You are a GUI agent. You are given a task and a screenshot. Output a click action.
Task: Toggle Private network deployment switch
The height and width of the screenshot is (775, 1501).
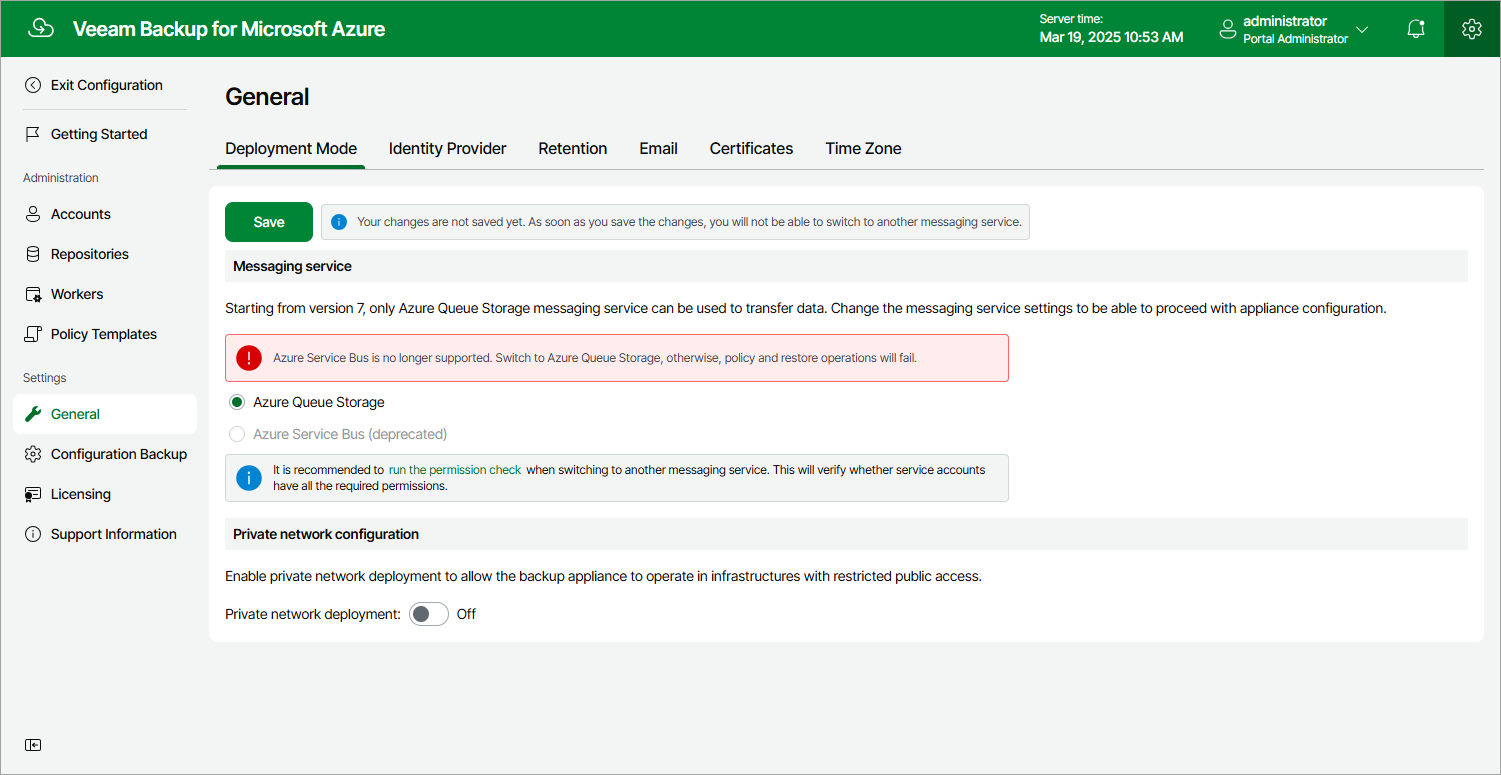click(429, 614)
